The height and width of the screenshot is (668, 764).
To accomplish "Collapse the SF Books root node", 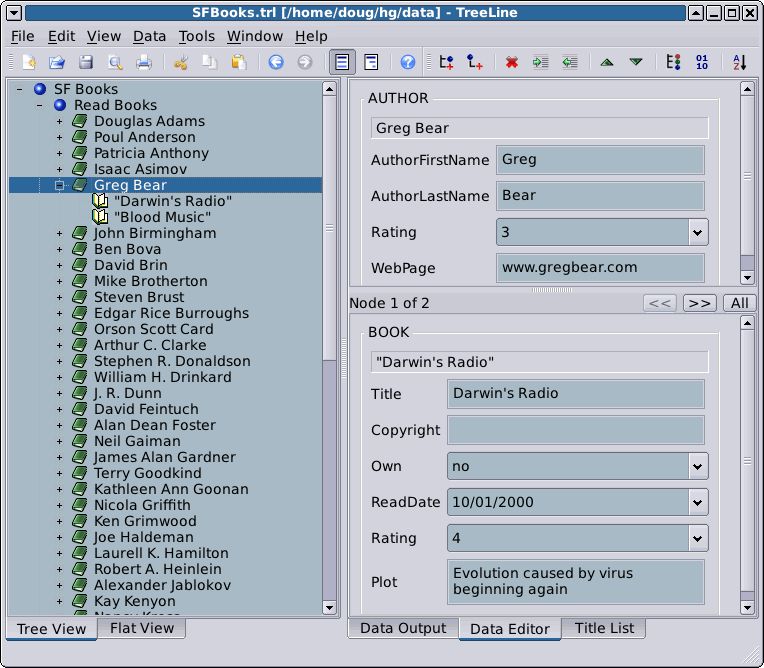I will (19, 89).
